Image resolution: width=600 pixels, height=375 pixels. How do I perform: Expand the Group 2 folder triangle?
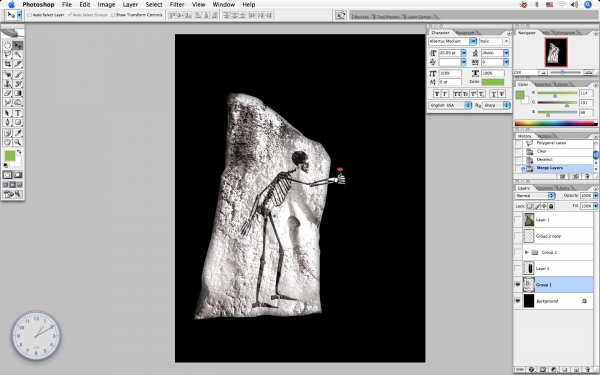(x=527, y=252)
